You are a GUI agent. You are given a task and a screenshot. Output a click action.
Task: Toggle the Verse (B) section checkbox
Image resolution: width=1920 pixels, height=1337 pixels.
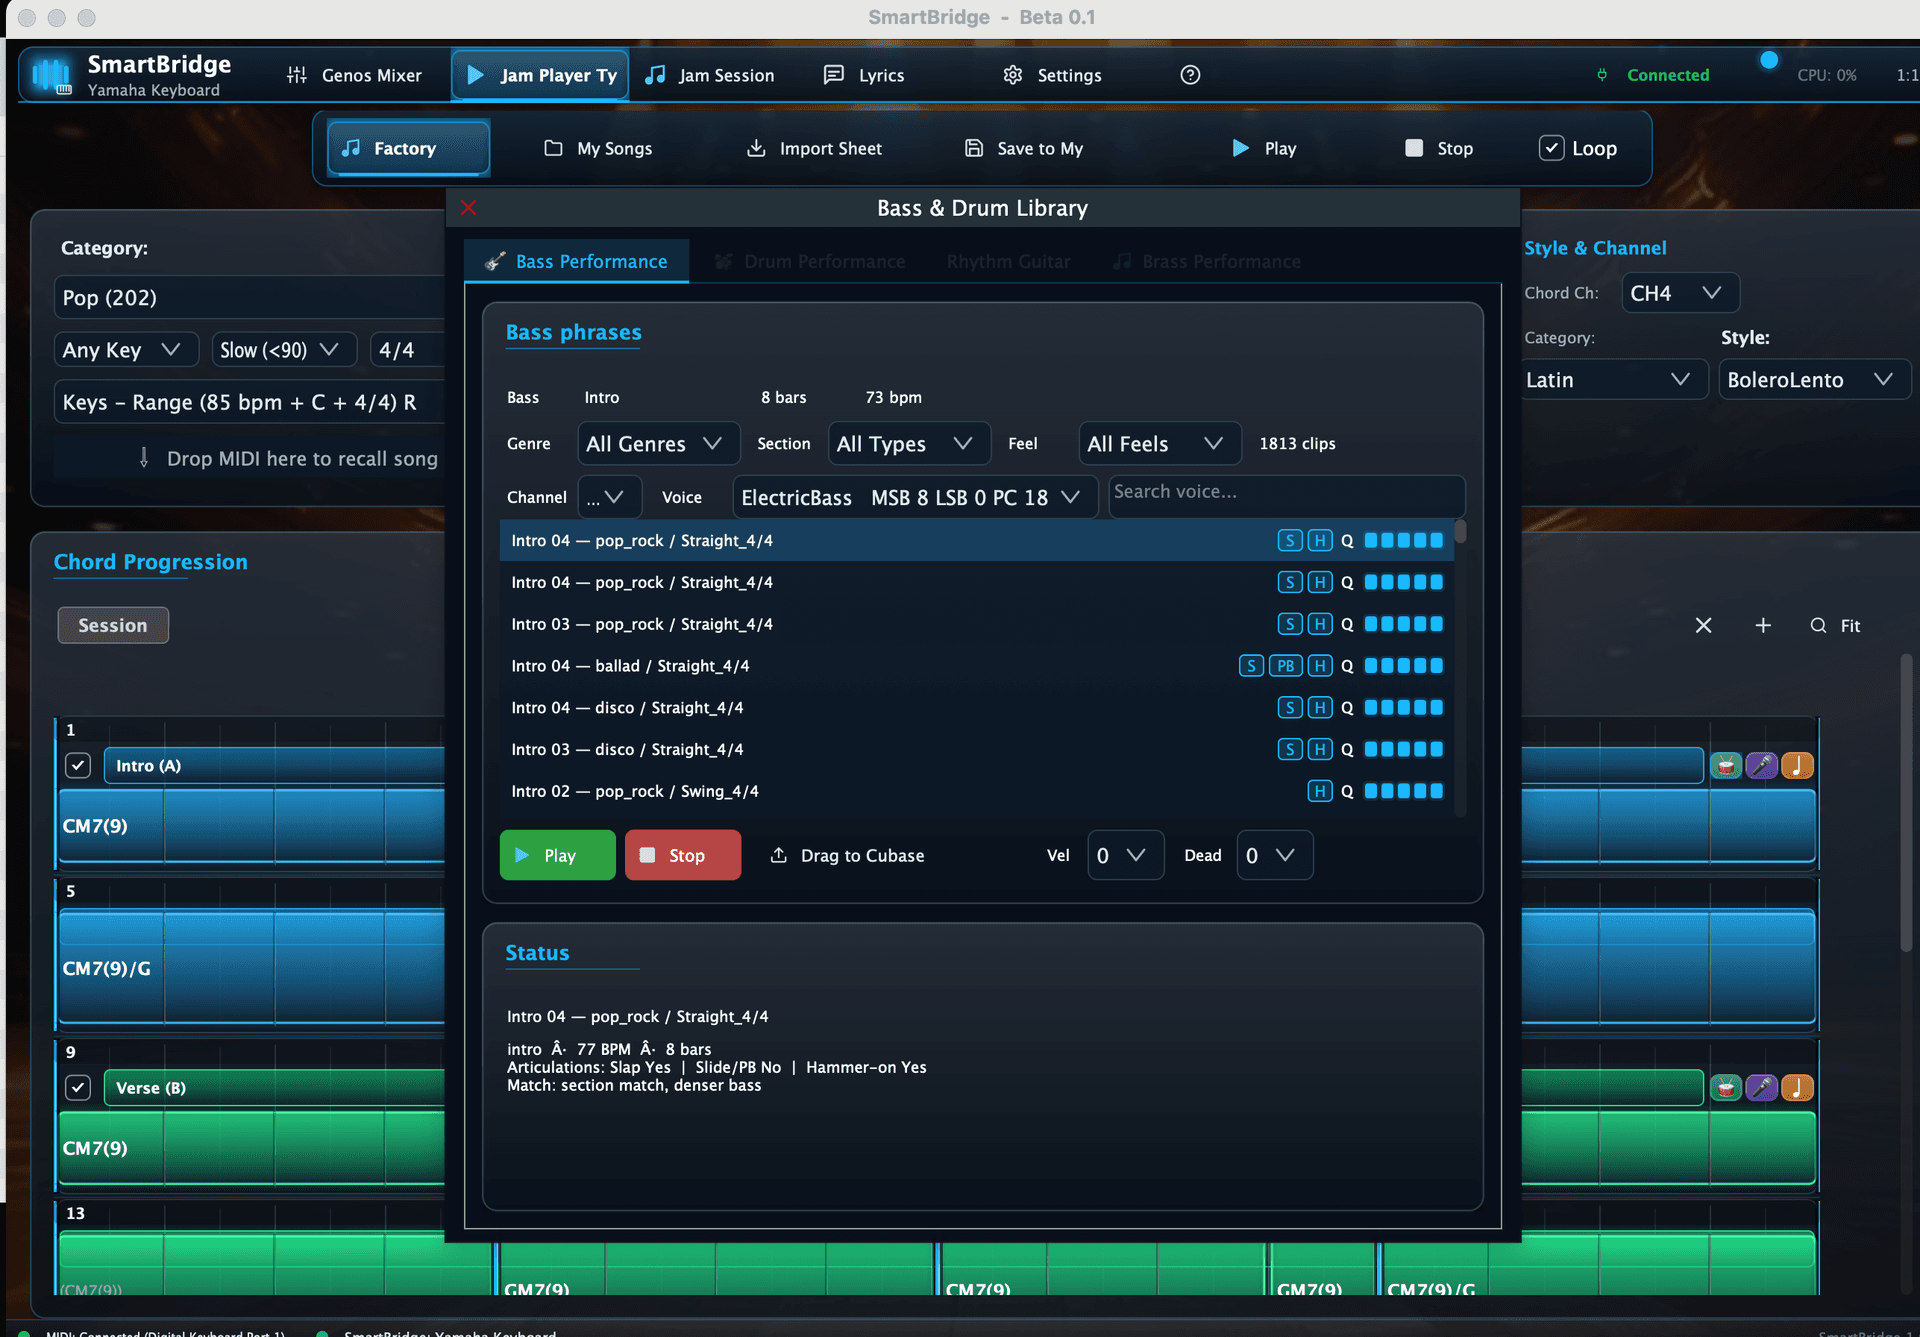[77, 1088]
